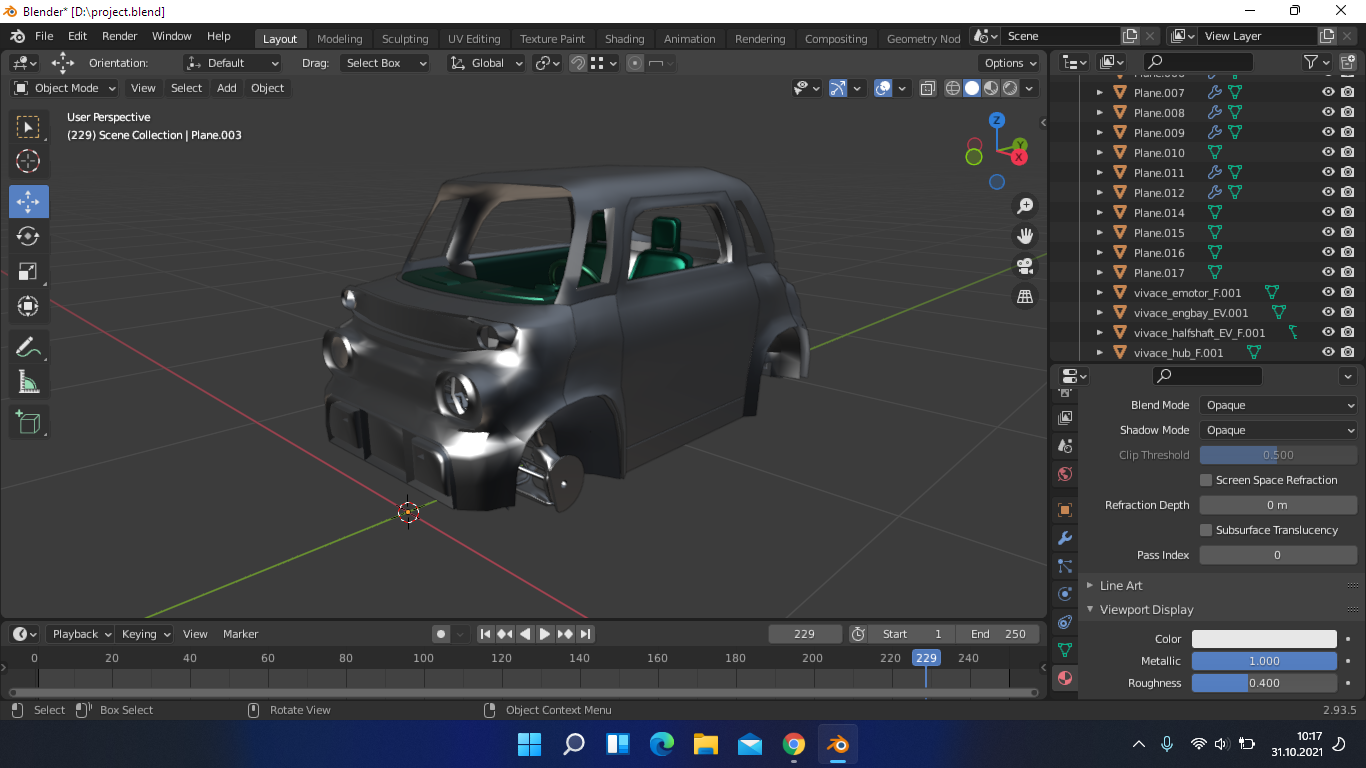Activate the 3D Cursor tool
Screen dimensions: 1366x768
point(28,161)
